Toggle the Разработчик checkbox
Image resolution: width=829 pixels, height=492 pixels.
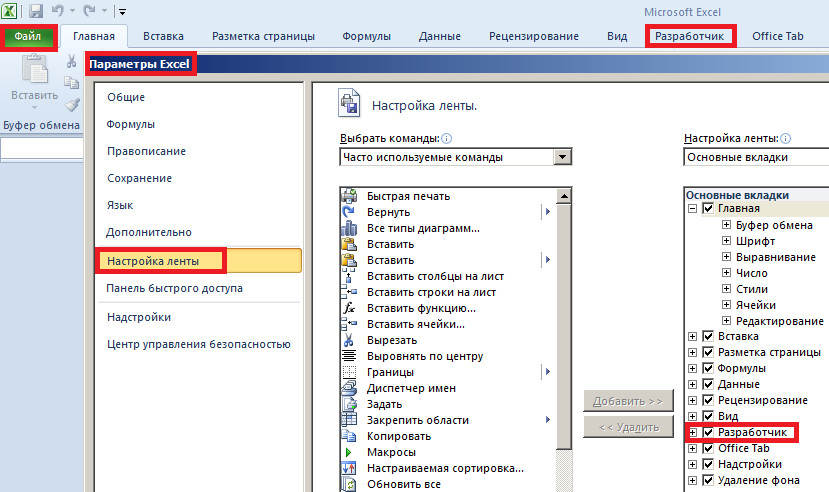(708, 432)
